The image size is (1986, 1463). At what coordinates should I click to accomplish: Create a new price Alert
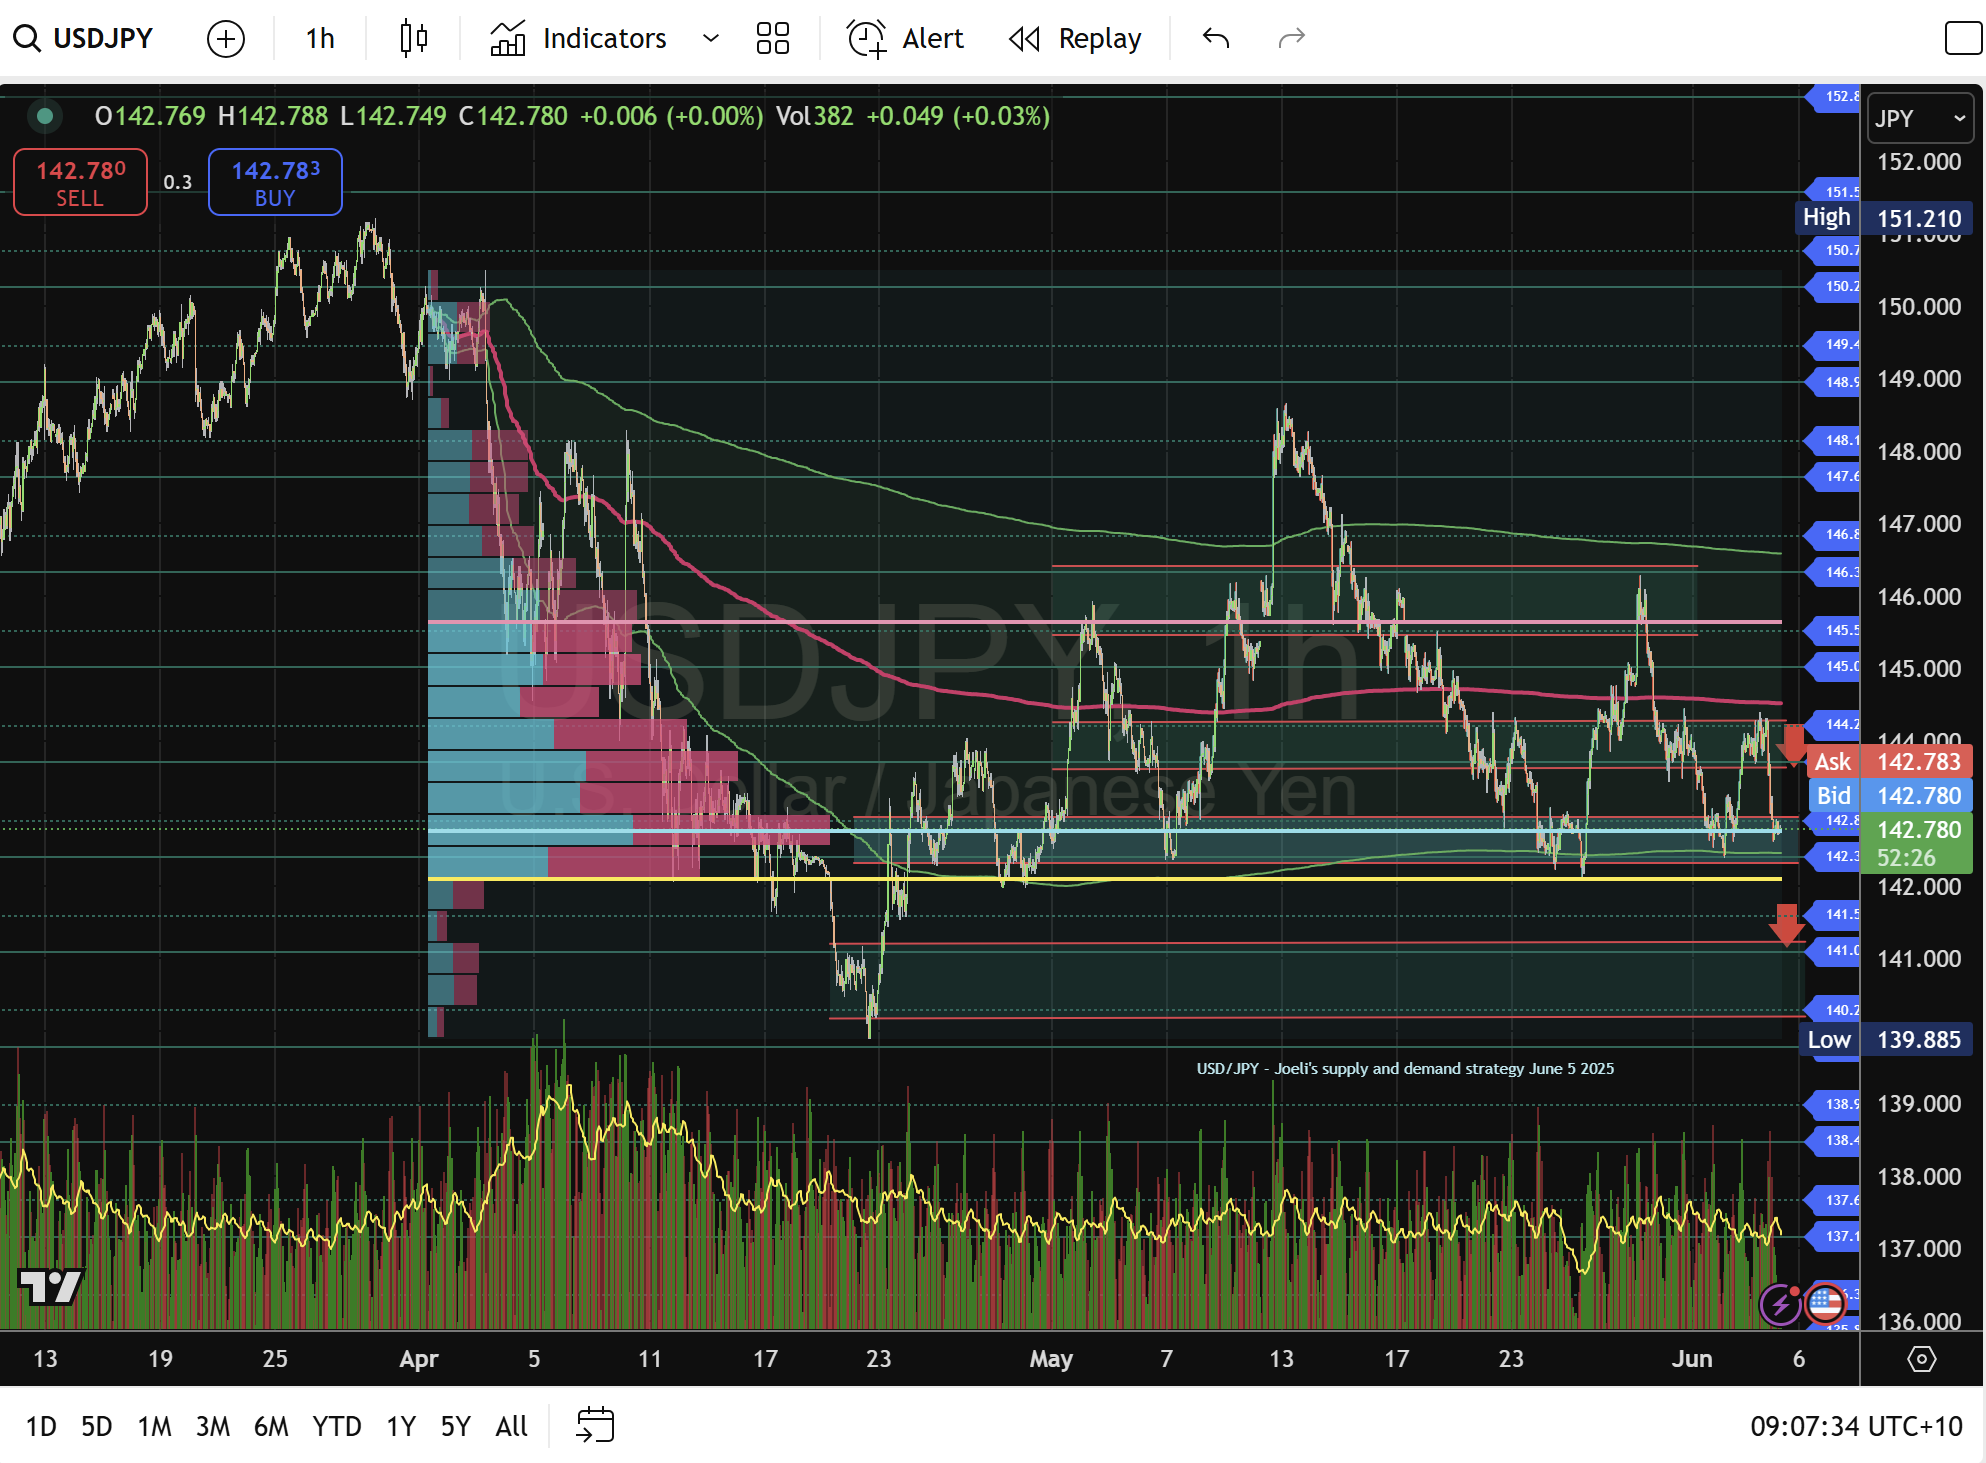click(906, 38)
